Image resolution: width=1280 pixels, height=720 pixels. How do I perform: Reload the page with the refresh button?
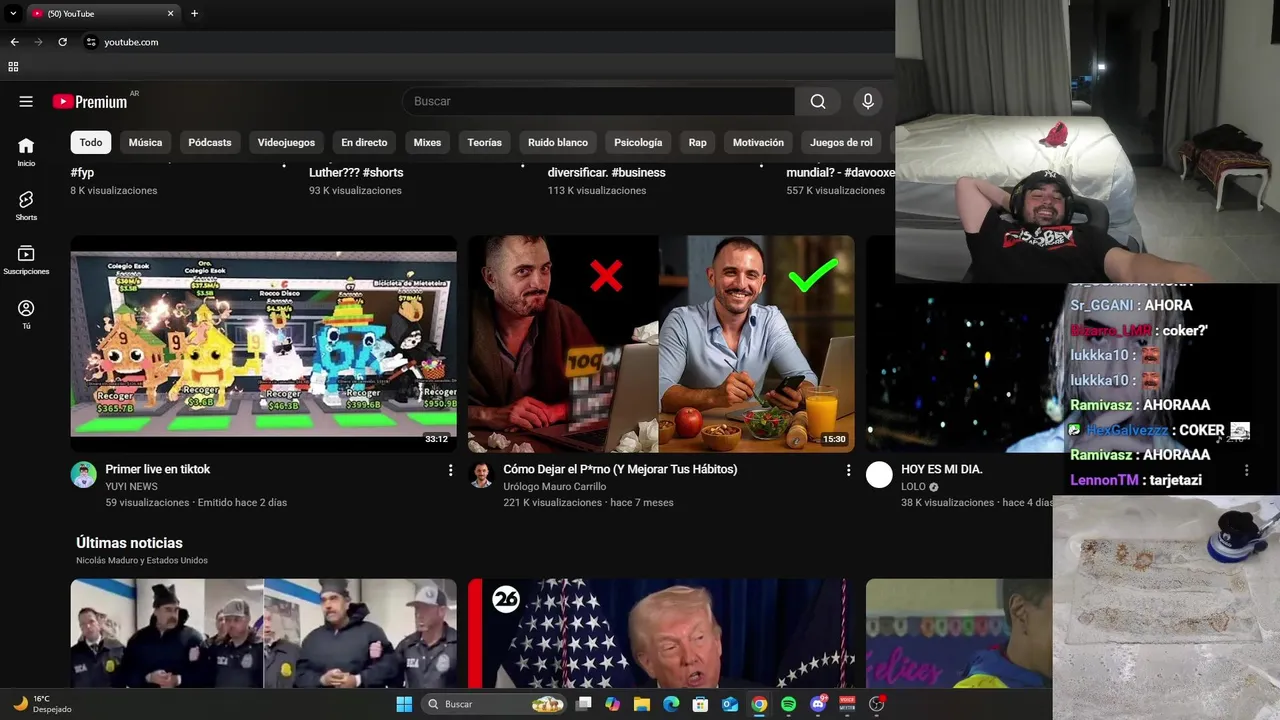click(62, 42)
